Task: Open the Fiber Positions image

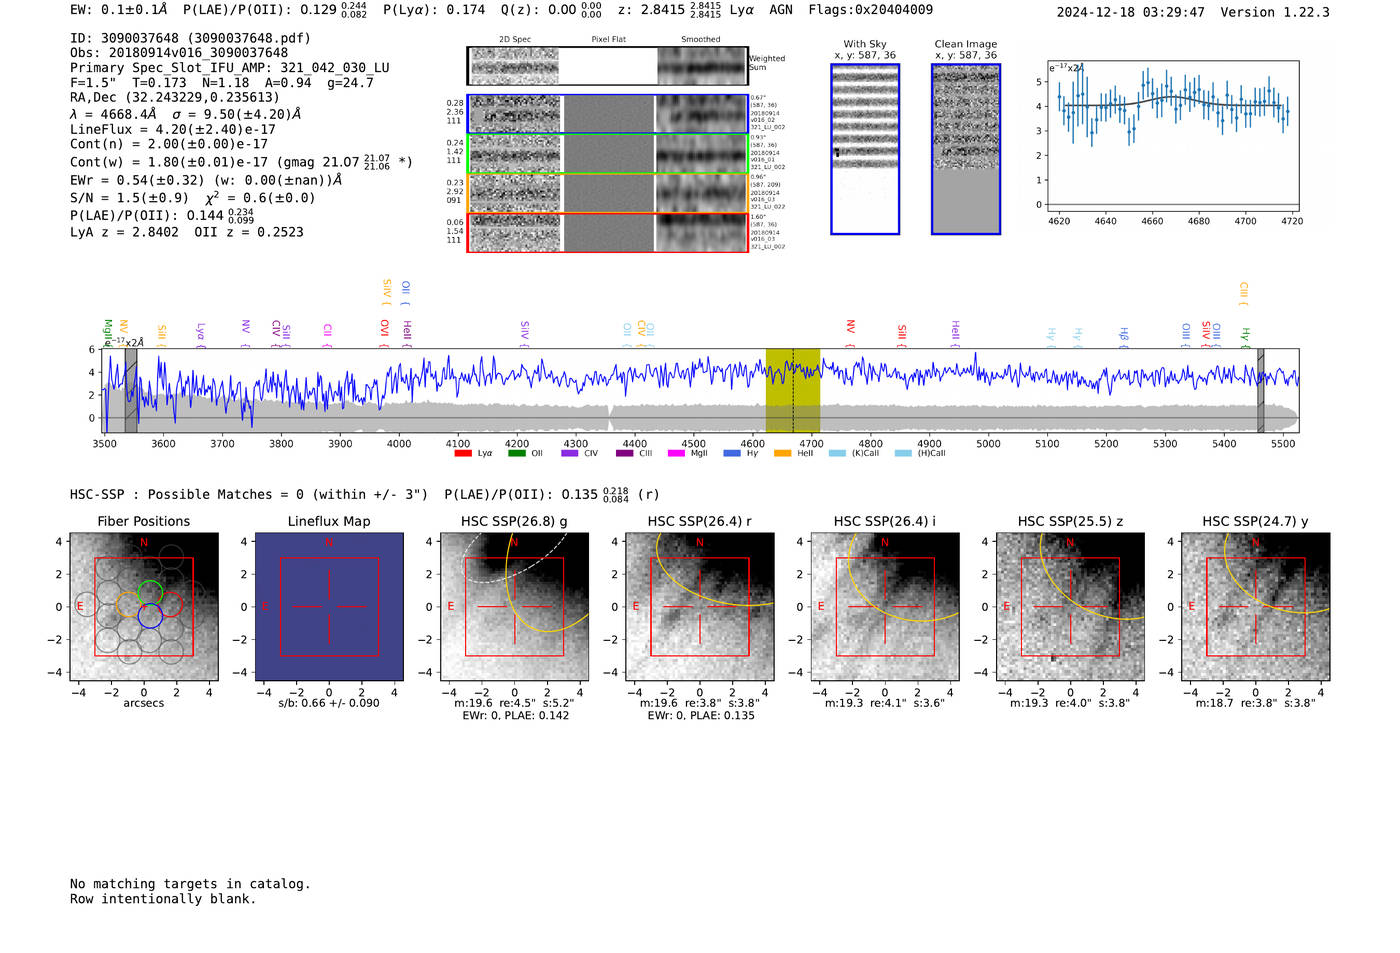Action: pyautogui.click(x=144, y=607)
